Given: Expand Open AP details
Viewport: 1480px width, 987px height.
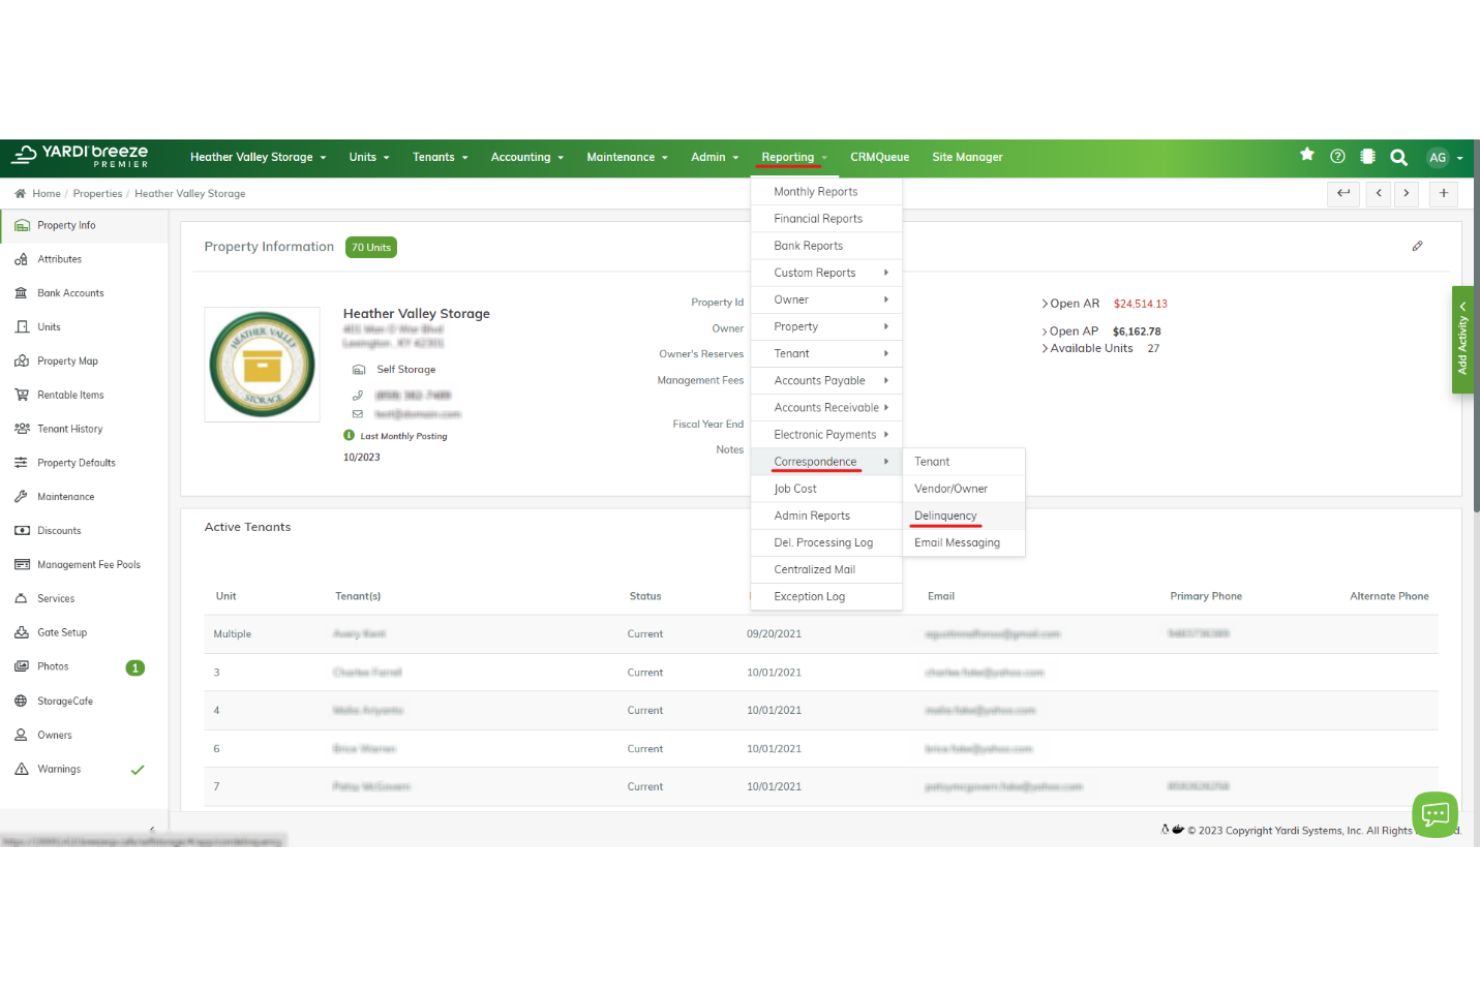Looking at the screenshot, I should [x=1070, y=331].
